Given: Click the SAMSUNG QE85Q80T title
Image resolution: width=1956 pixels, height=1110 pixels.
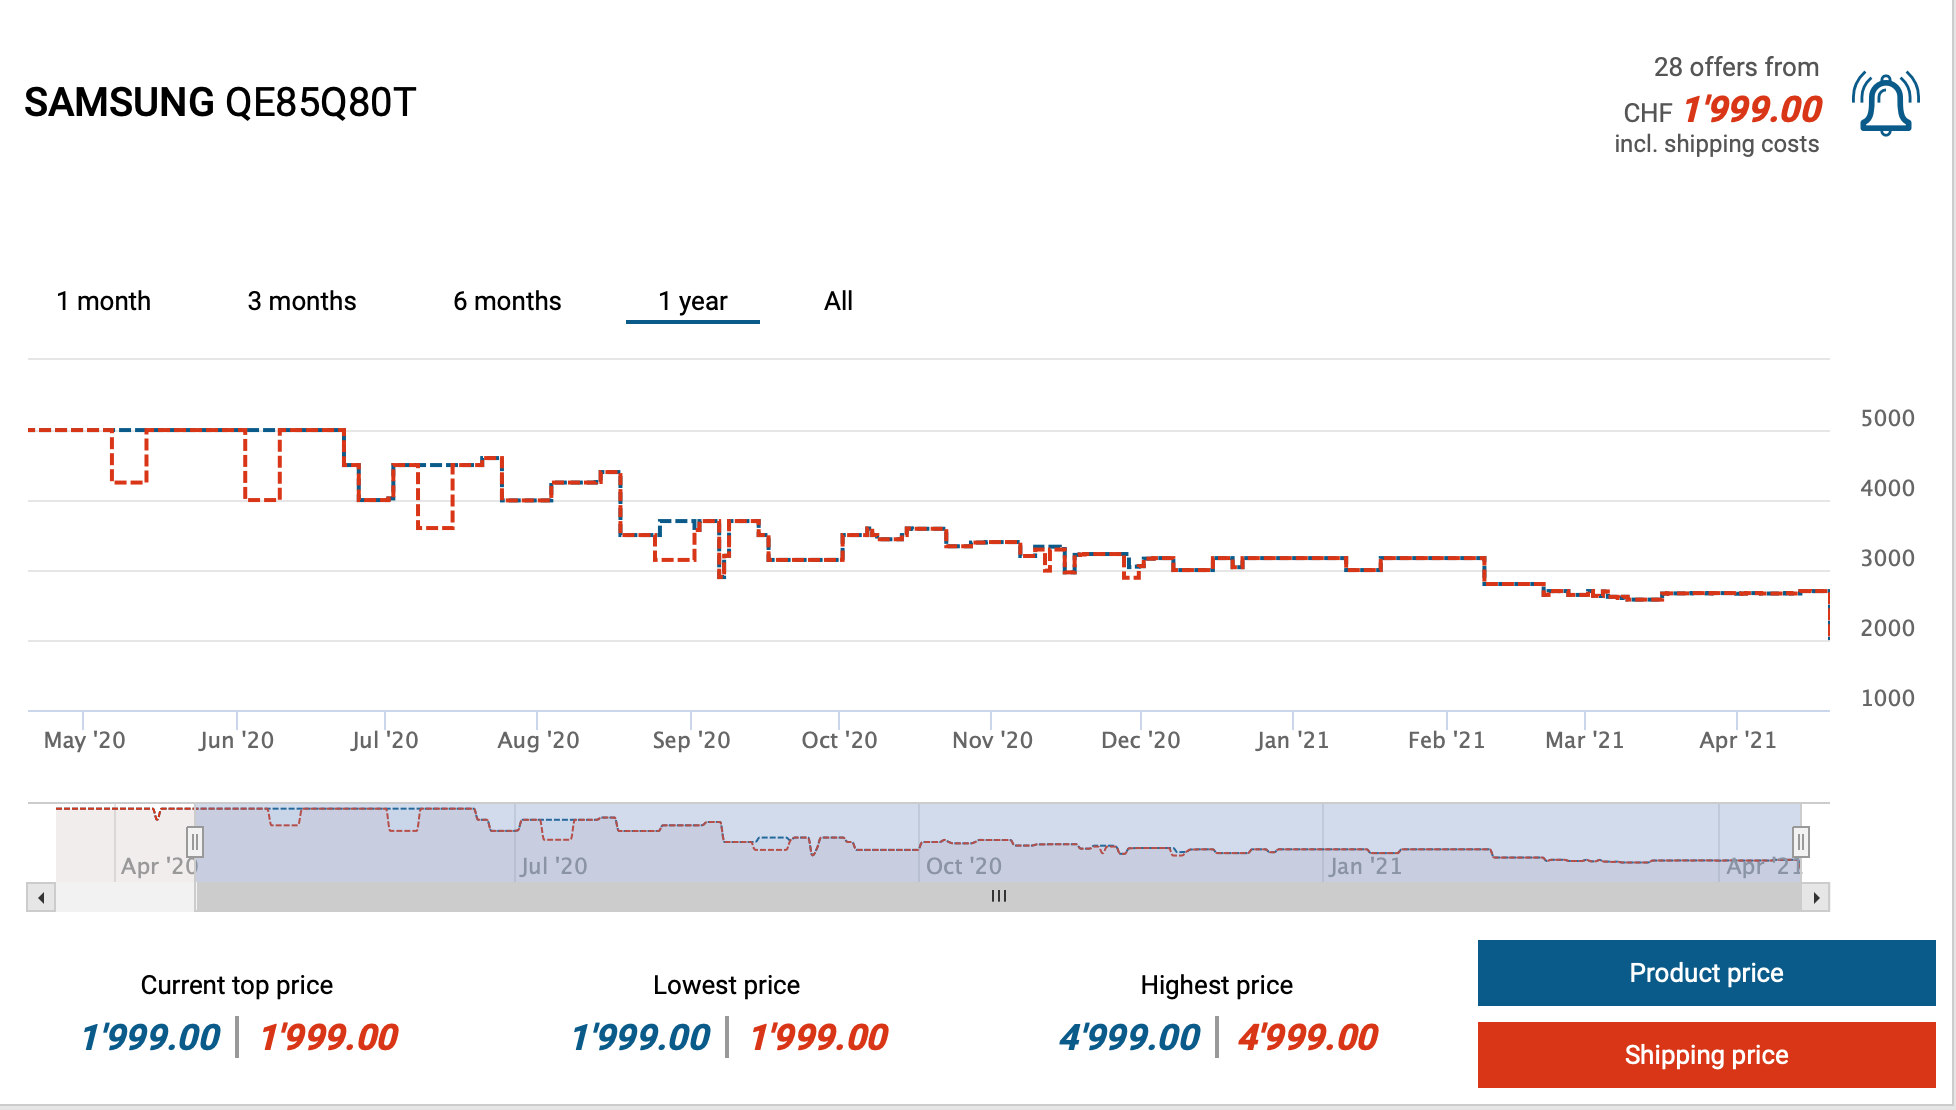Looking at the screenshot, I should [x=220, y=102].
